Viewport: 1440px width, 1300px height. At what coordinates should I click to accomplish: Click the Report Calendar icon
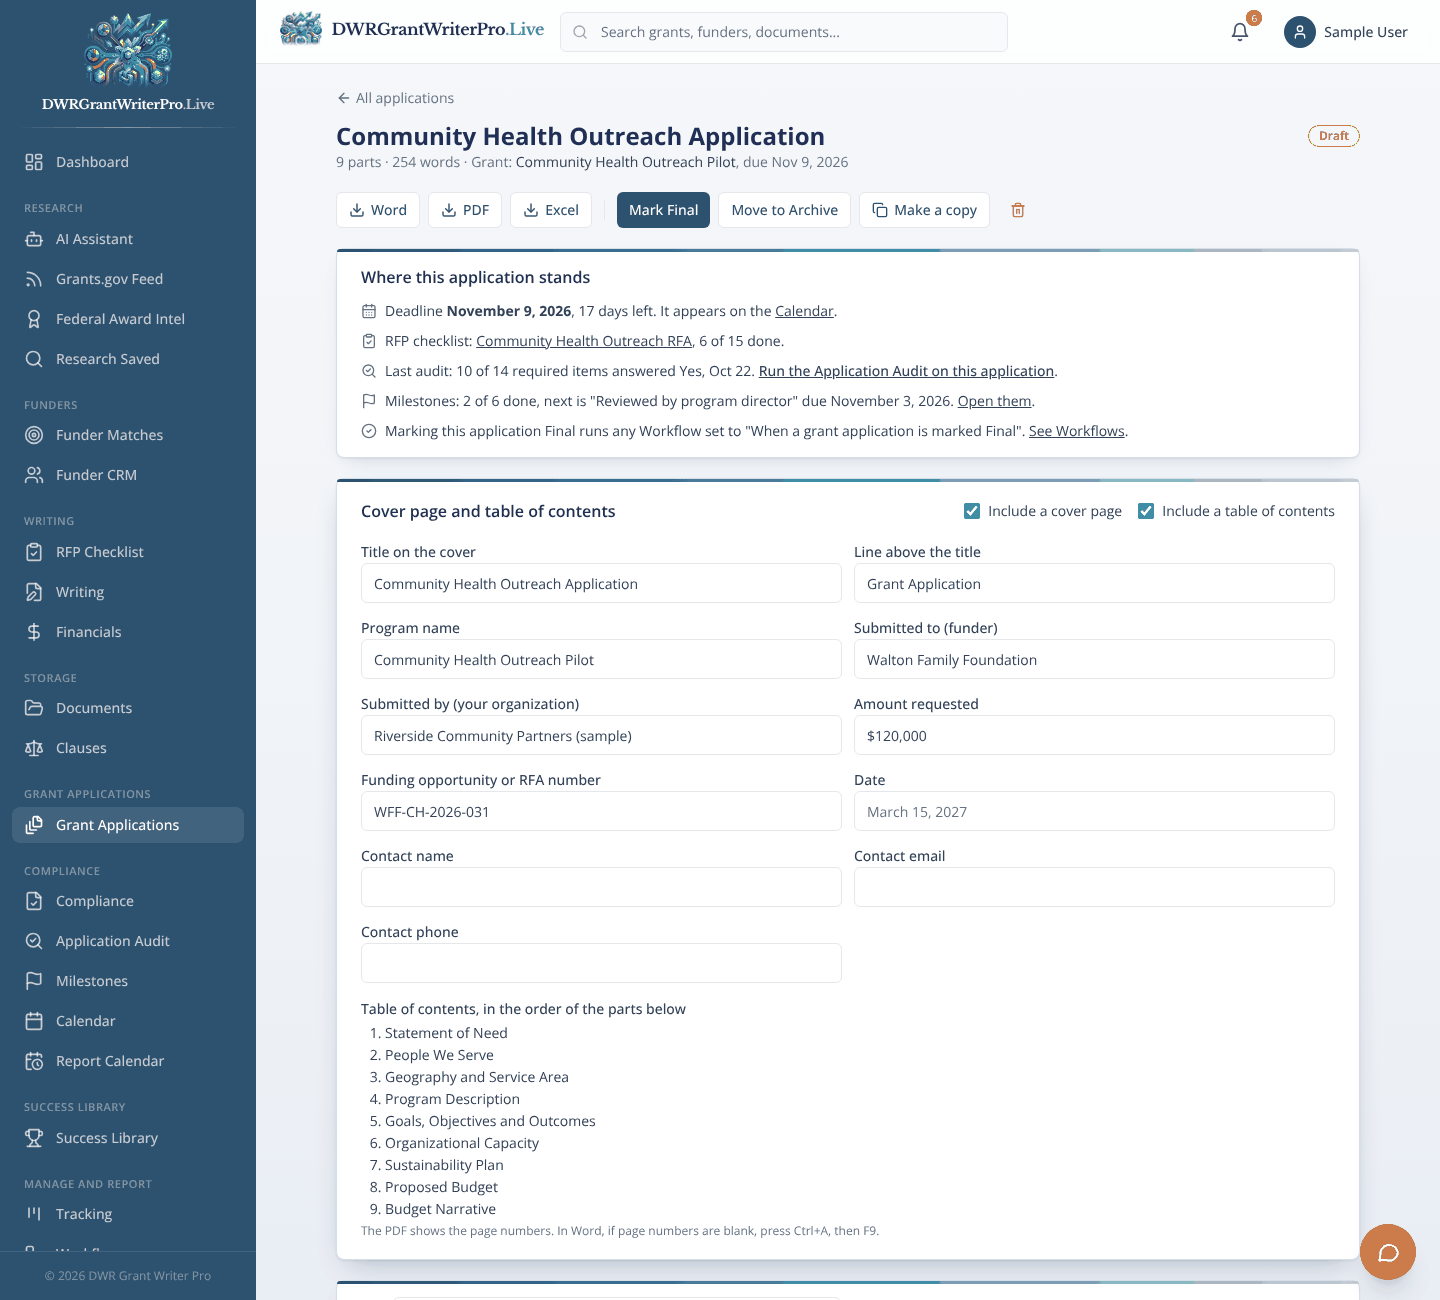[x=34, y=1061]
